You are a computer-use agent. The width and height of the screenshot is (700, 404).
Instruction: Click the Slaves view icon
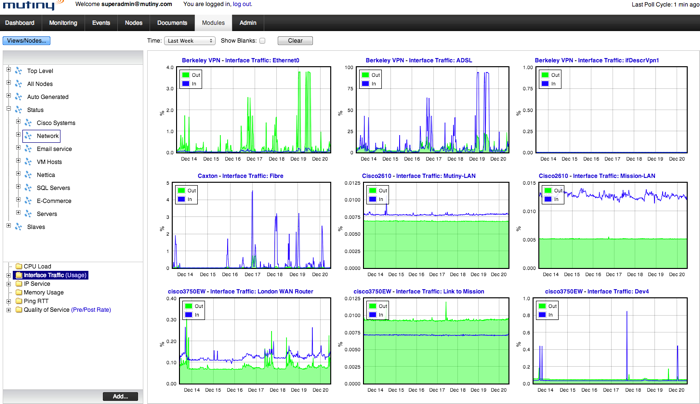tap(18, 226)
